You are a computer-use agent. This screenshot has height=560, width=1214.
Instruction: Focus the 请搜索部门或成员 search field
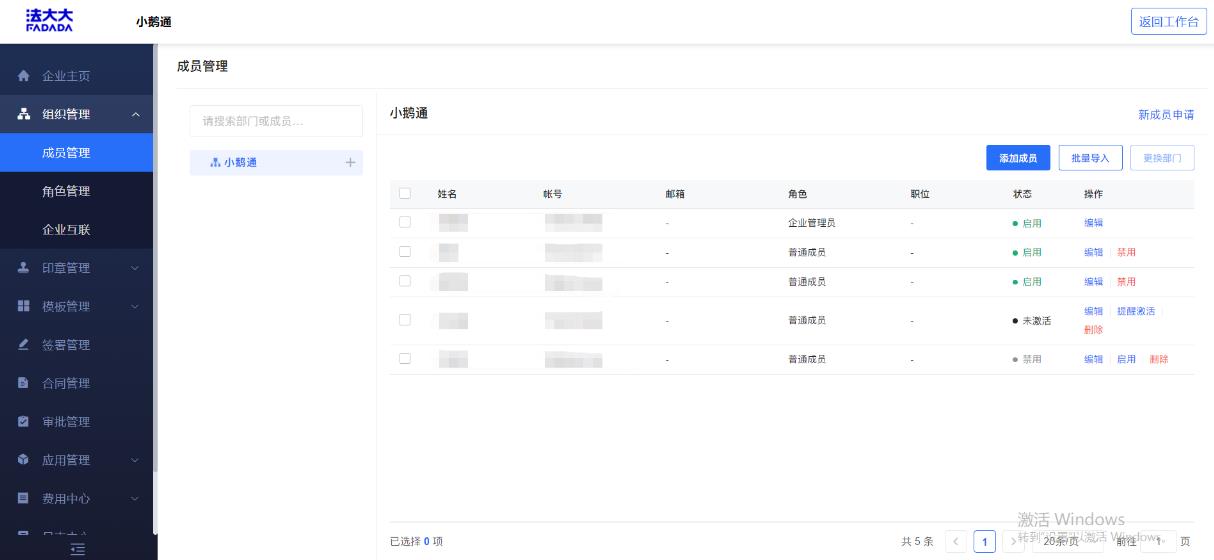click(276, 121)
